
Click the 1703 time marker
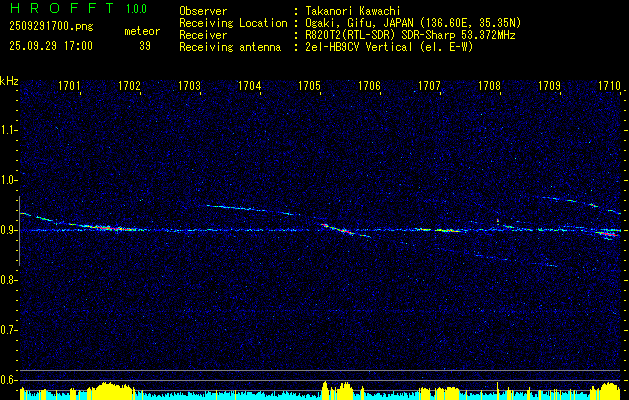point(189,86)
